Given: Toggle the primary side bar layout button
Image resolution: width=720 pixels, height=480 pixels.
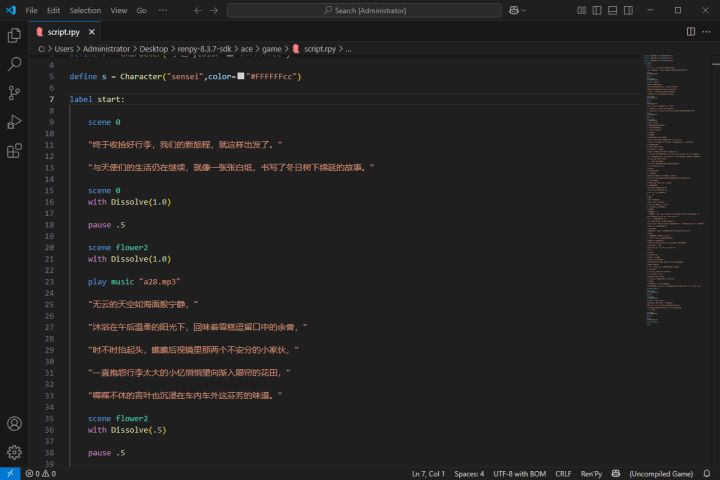Looking at the screenshot, I should 597,10.
